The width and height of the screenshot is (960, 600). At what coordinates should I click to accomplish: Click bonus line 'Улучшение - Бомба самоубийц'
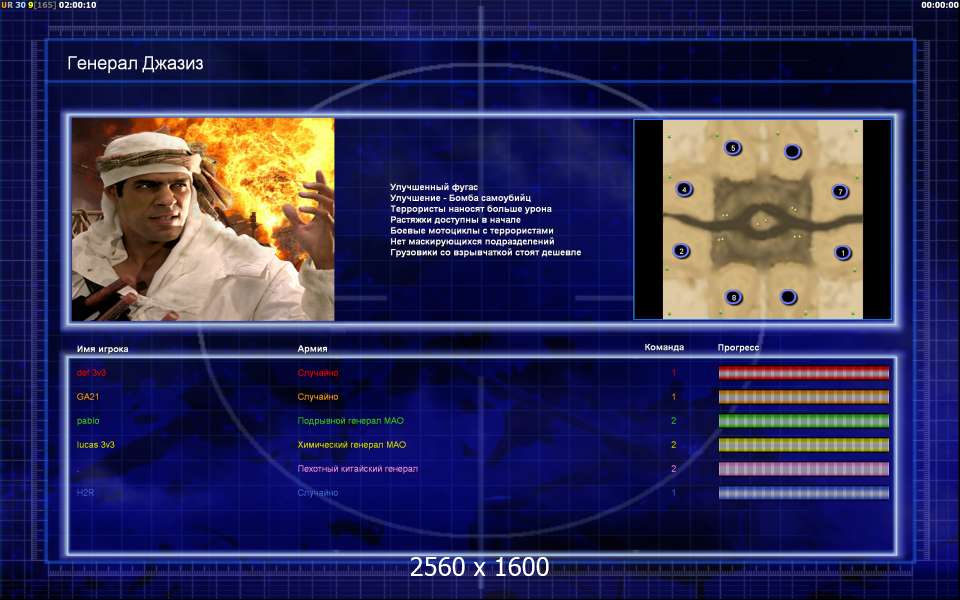460,198
